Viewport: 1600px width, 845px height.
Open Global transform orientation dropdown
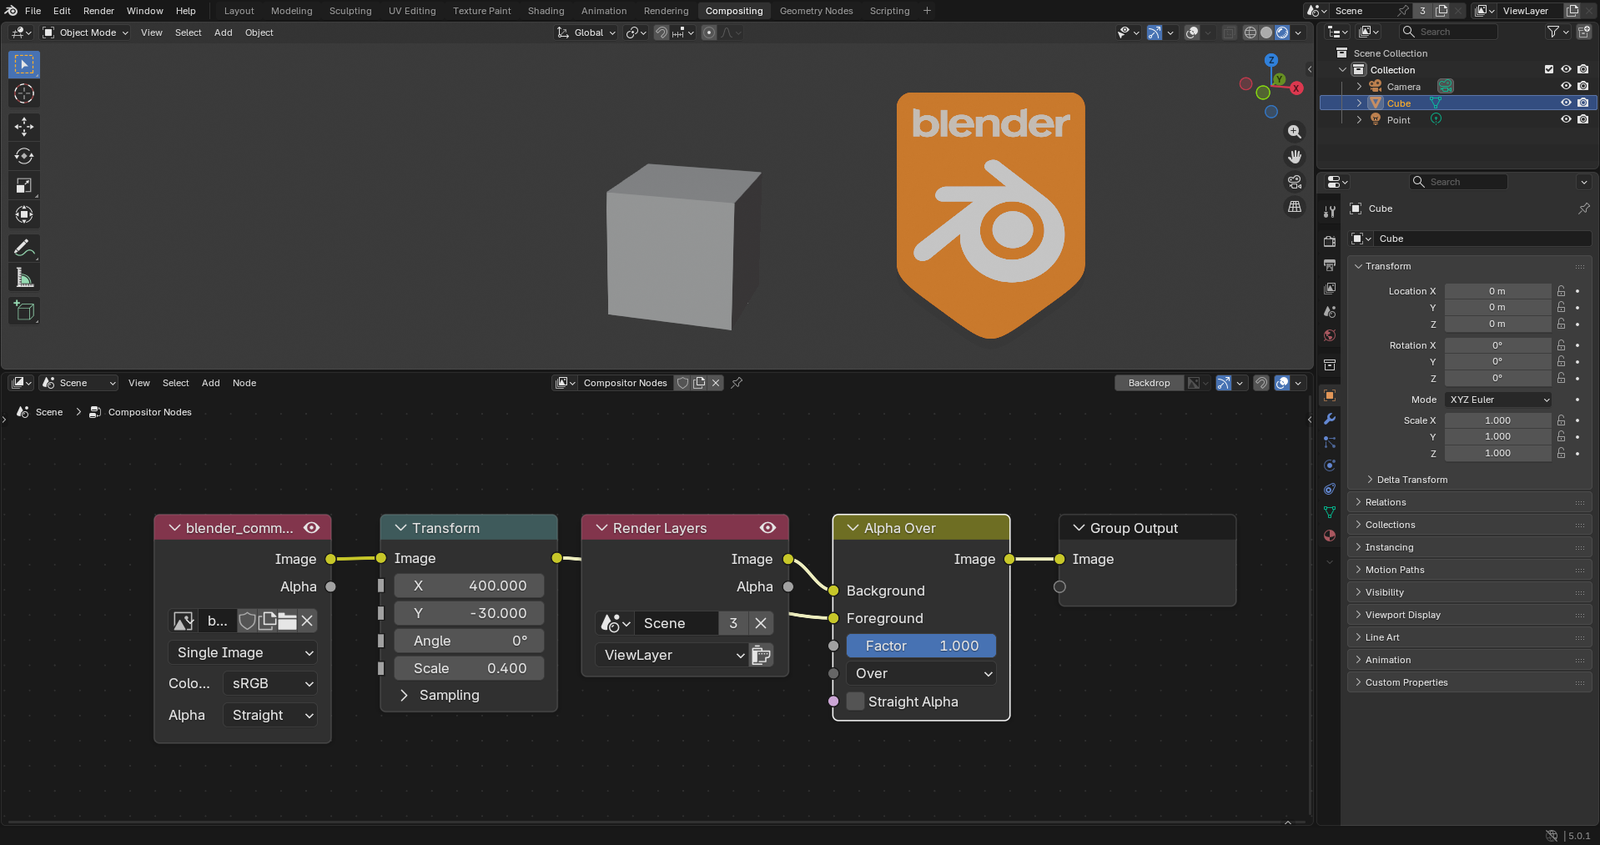(x=586, y=32)
